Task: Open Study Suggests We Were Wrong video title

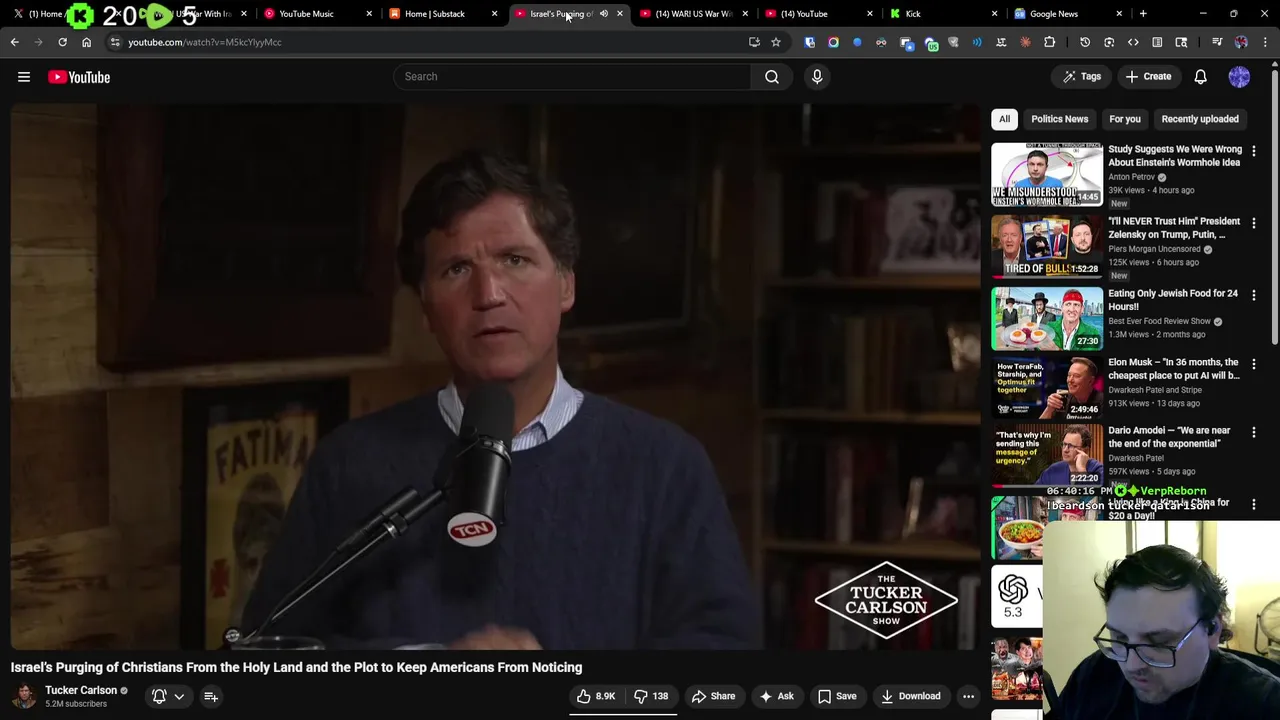Action: pos(1175,156)
